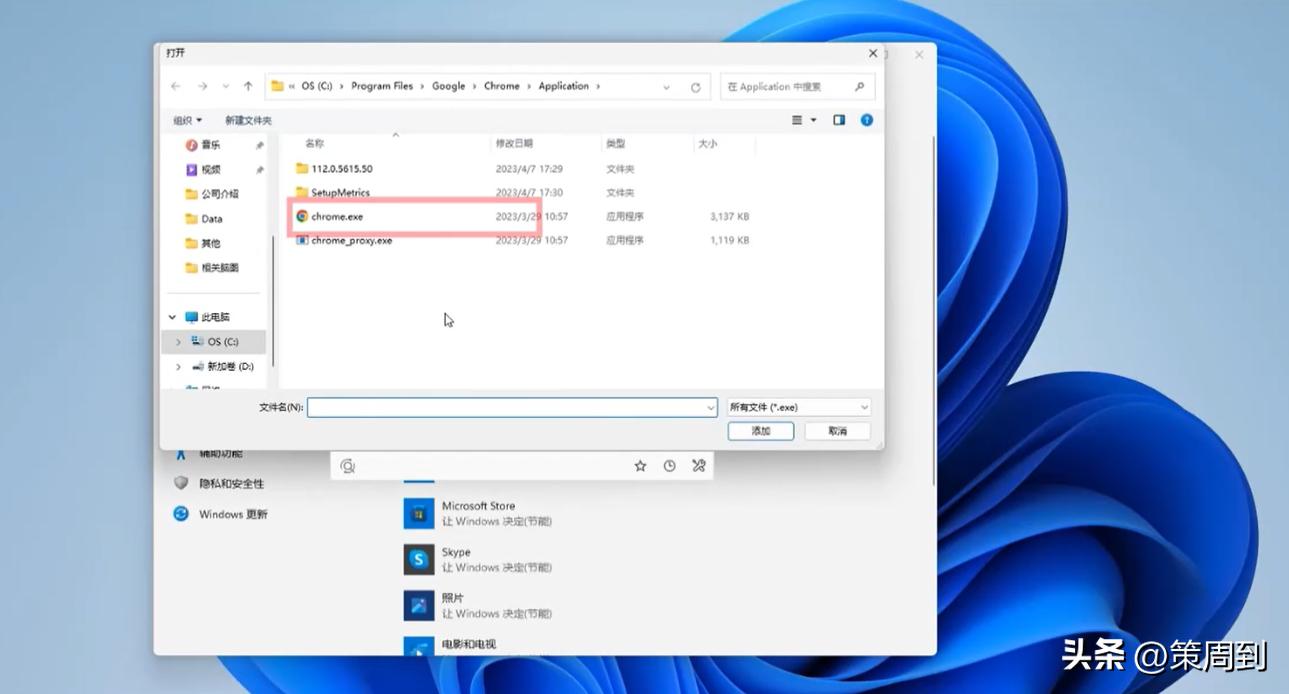This screenshot has height=694, width=1289.
Task: Expand the OS (C:) tree node
Action: pos(178,342)
